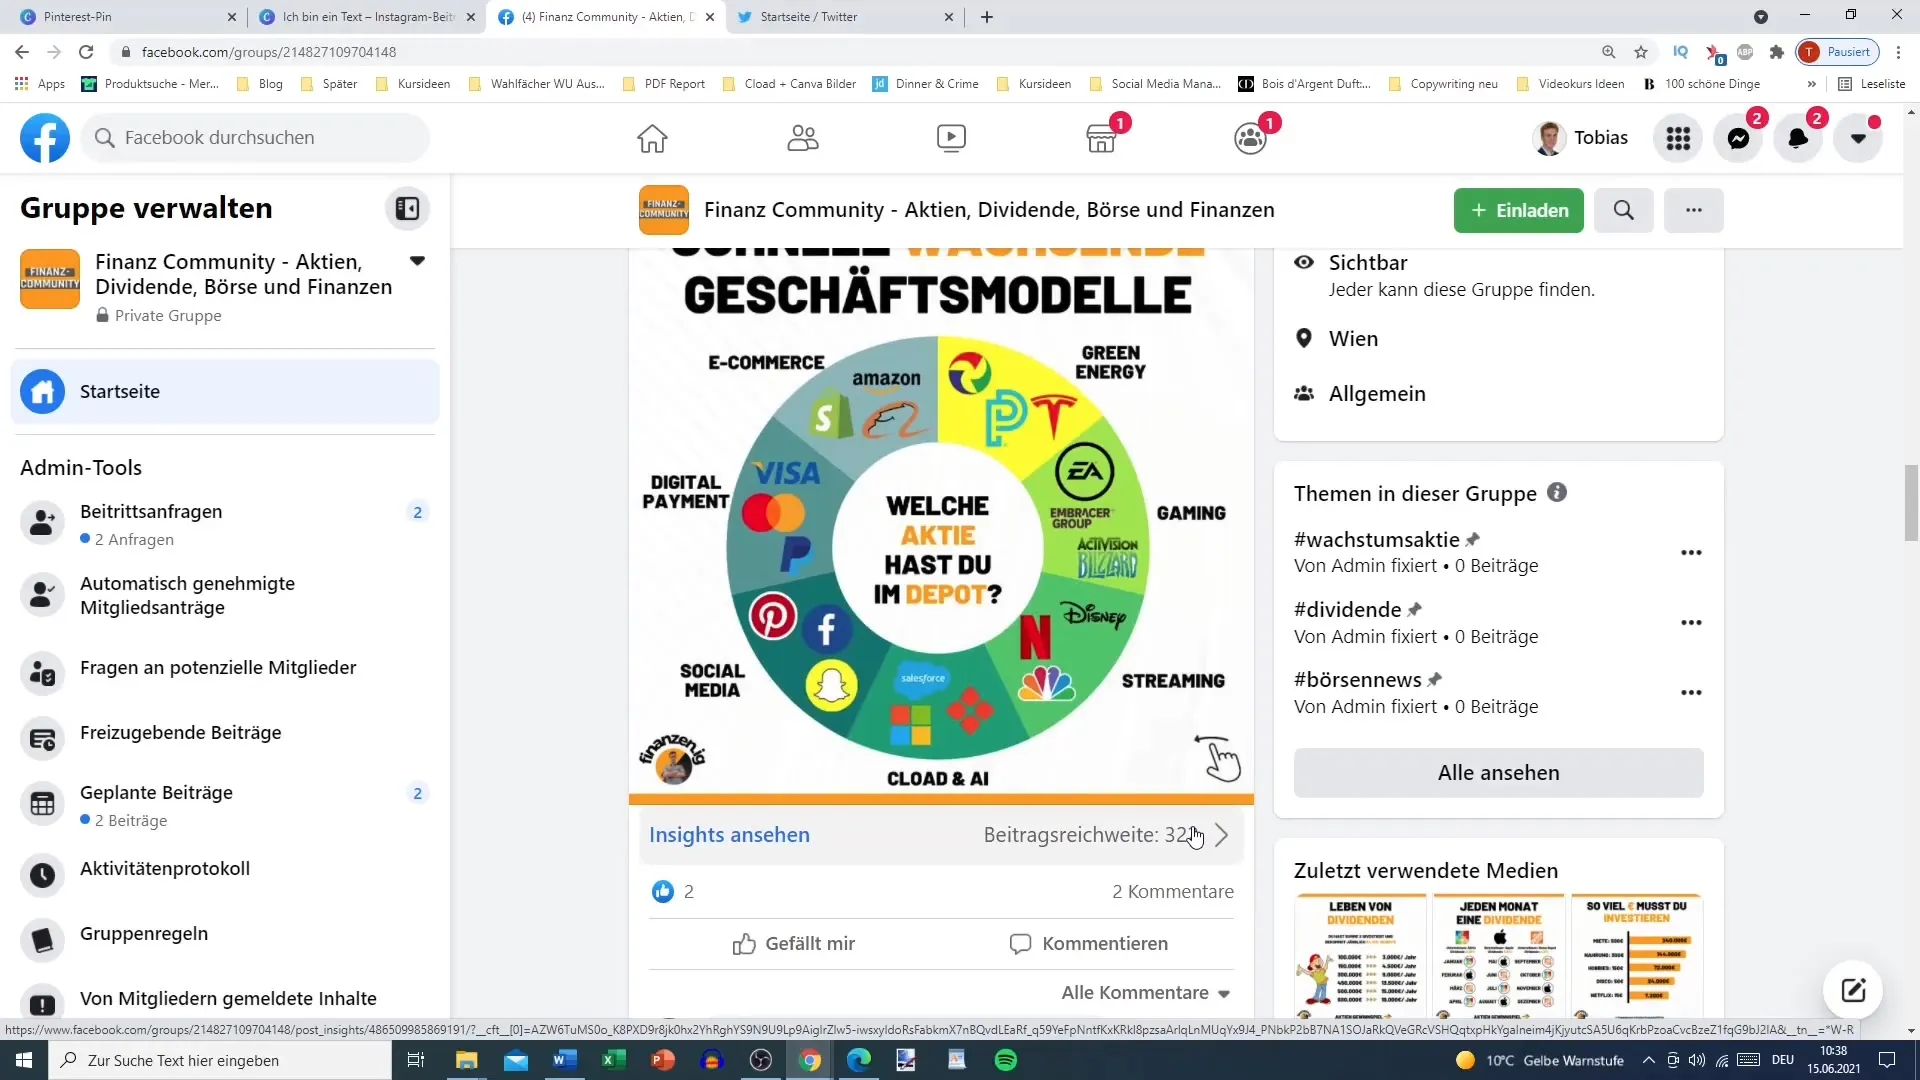This screenshot has height=1080, width=1920.
Task: Click the like reaction count icon
Action: [662, 892]
